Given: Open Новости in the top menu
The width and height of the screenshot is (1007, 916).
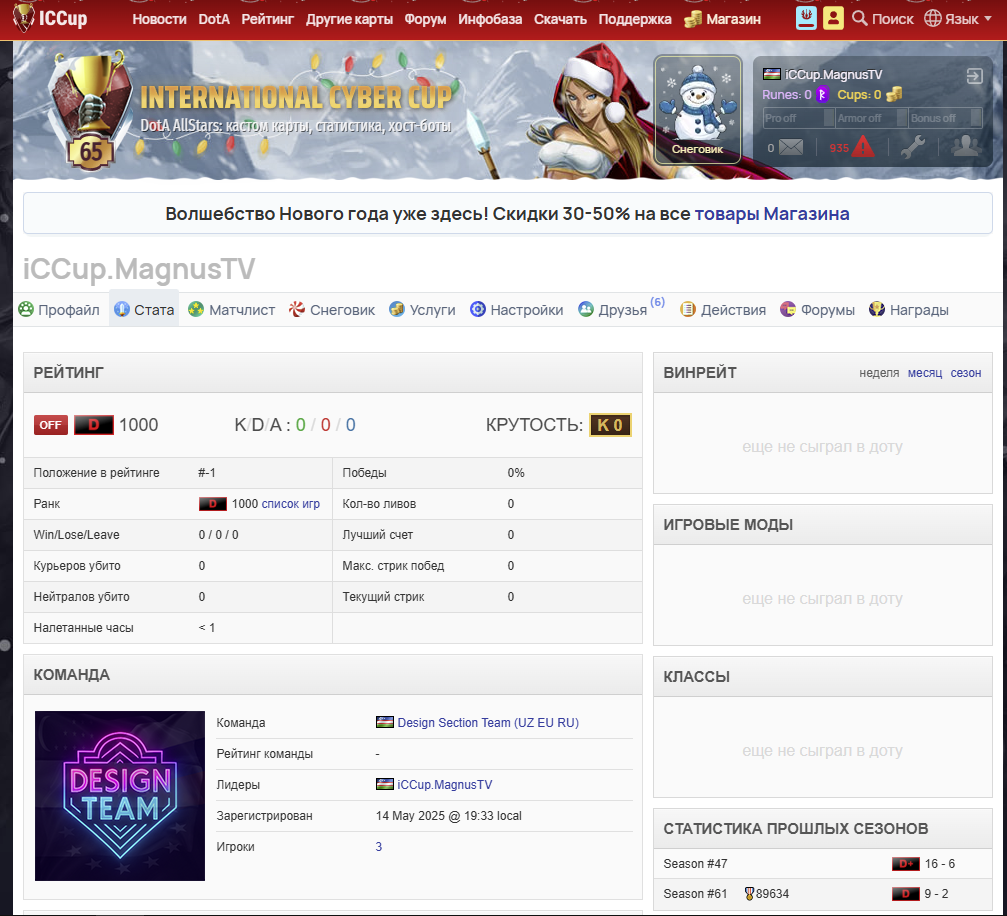Looking at the screenshot, I should [x=159, y=19].
